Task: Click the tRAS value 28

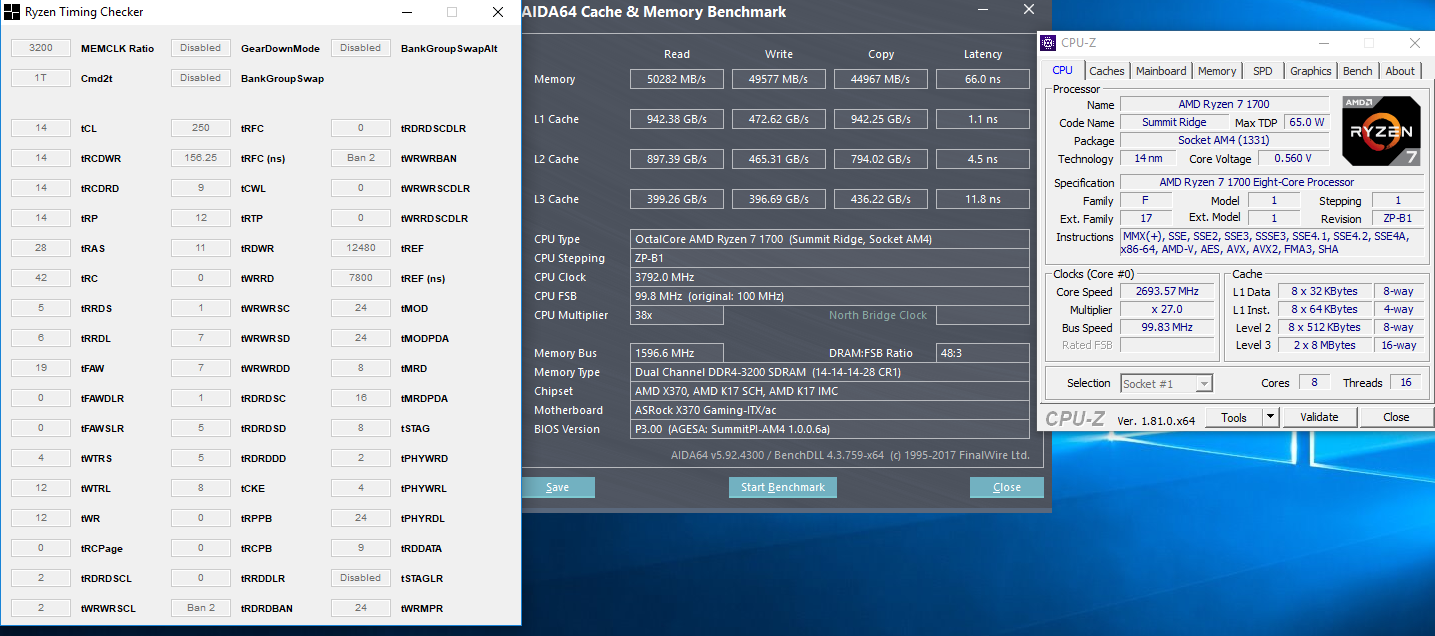Action: click(x=40, y=248)
